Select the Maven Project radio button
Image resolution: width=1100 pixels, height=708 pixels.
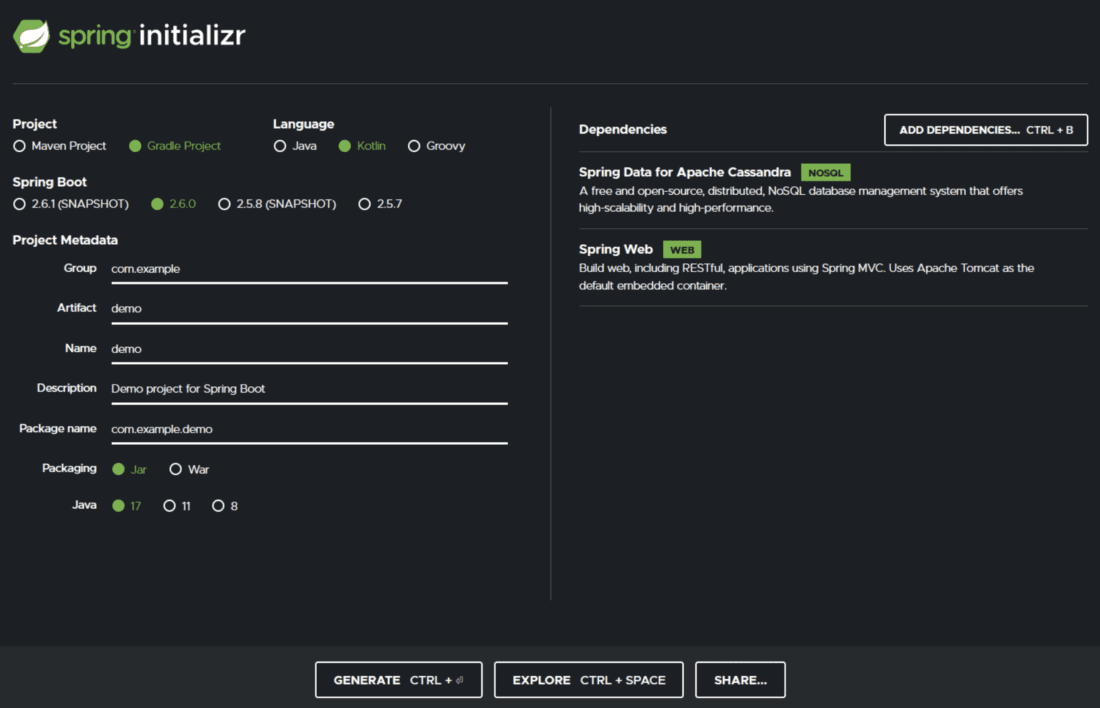pos(20,146)
